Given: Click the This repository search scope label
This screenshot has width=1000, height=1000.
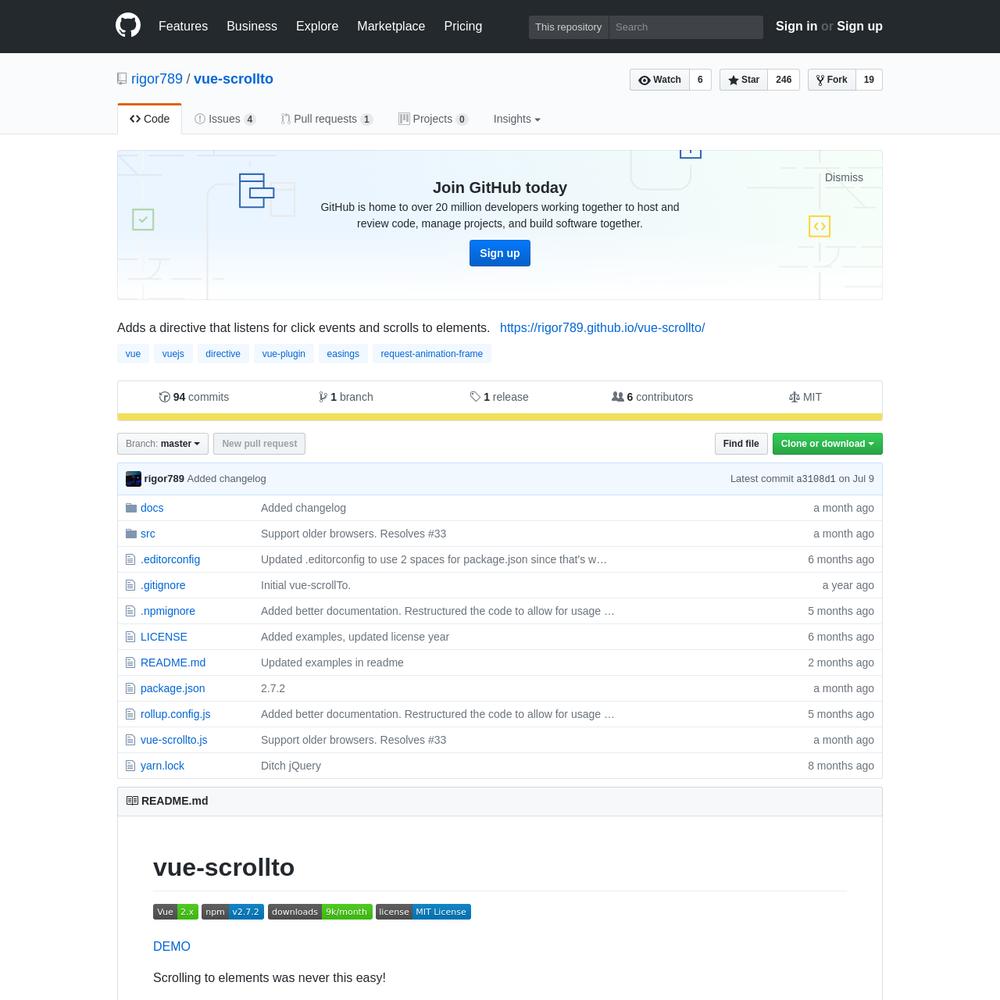Looking at the screenshot, I should pyautogui.click(x=568, y=27).
